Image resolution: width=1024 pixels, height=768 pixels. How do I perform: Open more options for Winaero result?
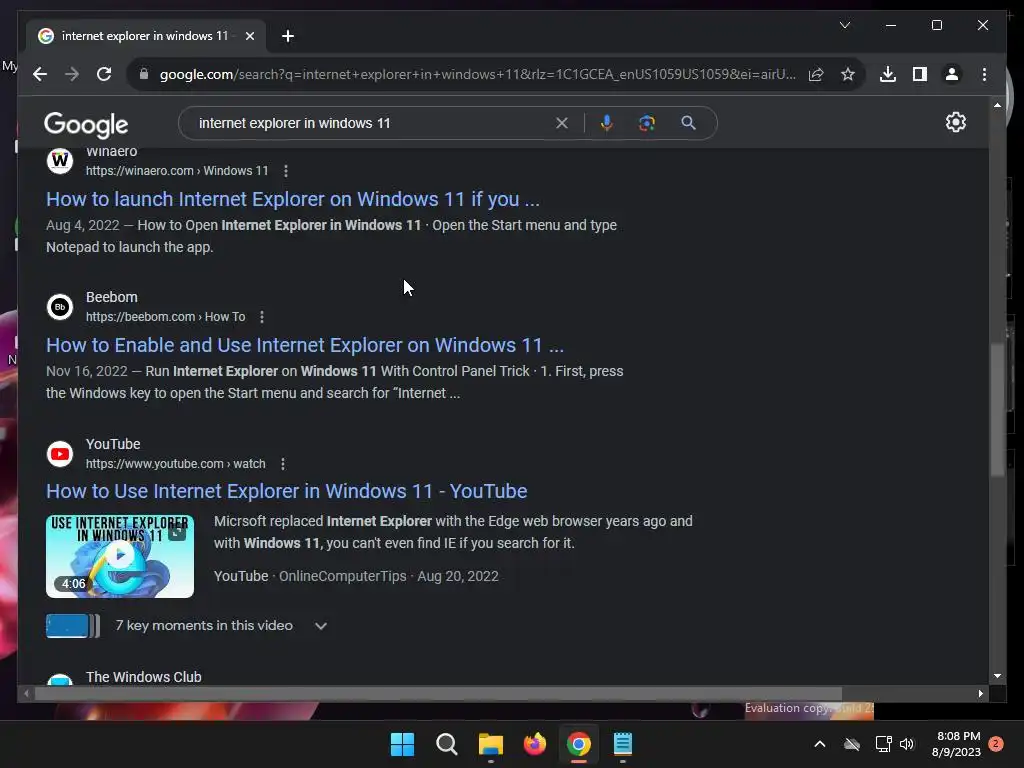pyautogui.click(x=286, y=171)
